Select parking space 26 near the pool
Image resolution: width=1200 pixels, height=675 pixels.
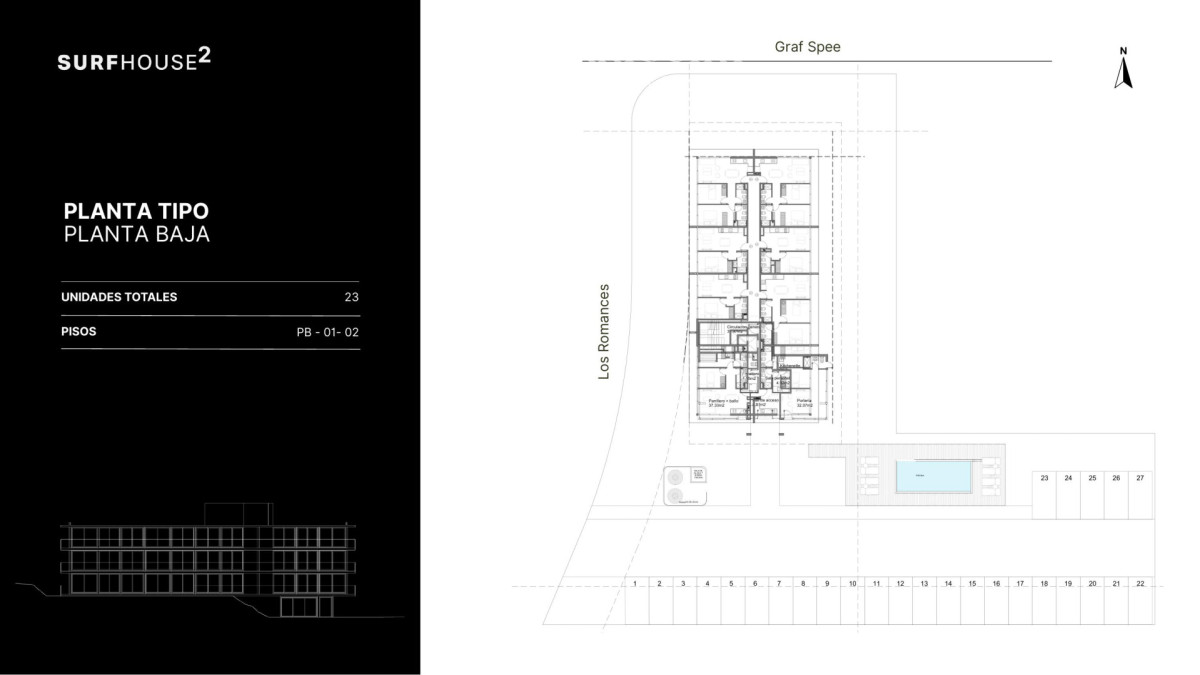click(1116, 495)
